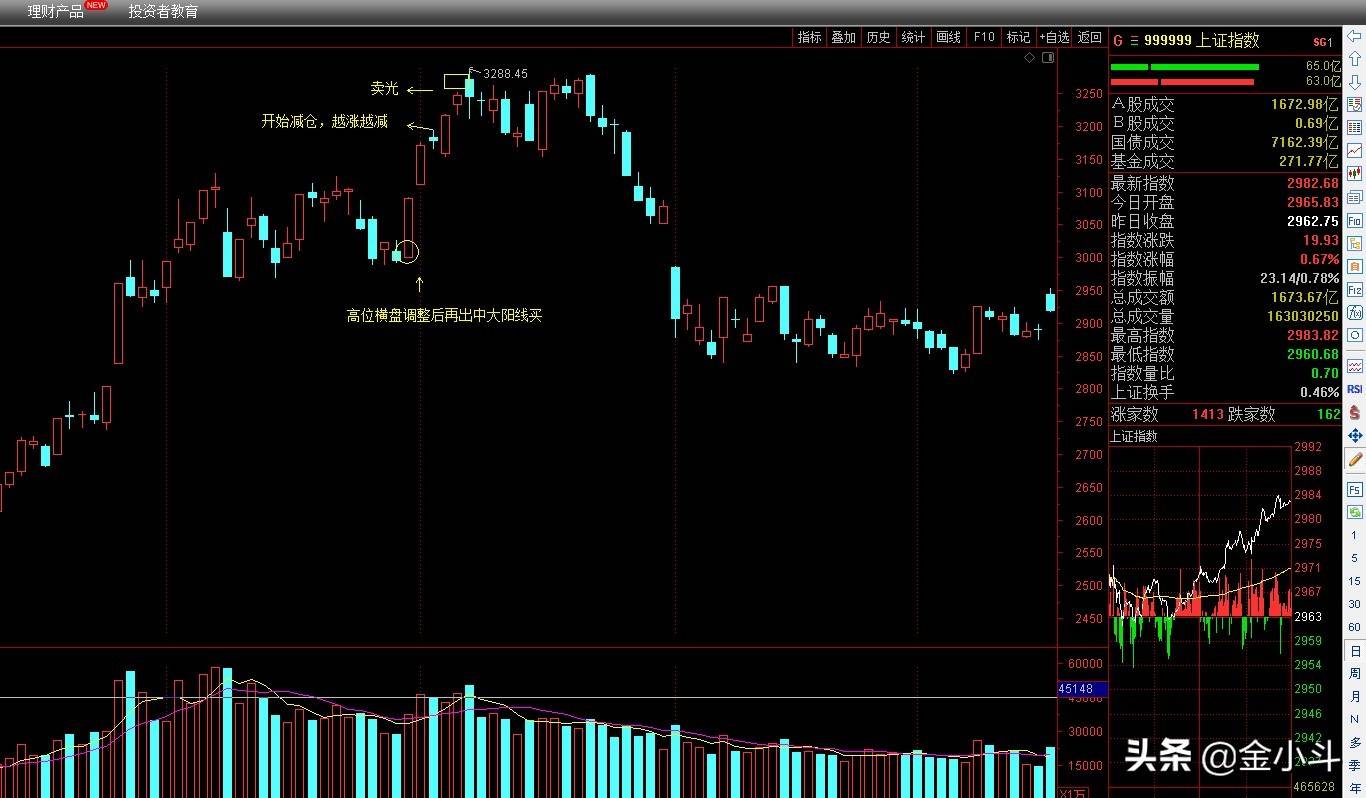
Task: Click the 指数涨幅 0.67% value
Action: [x=1319, y=260]
